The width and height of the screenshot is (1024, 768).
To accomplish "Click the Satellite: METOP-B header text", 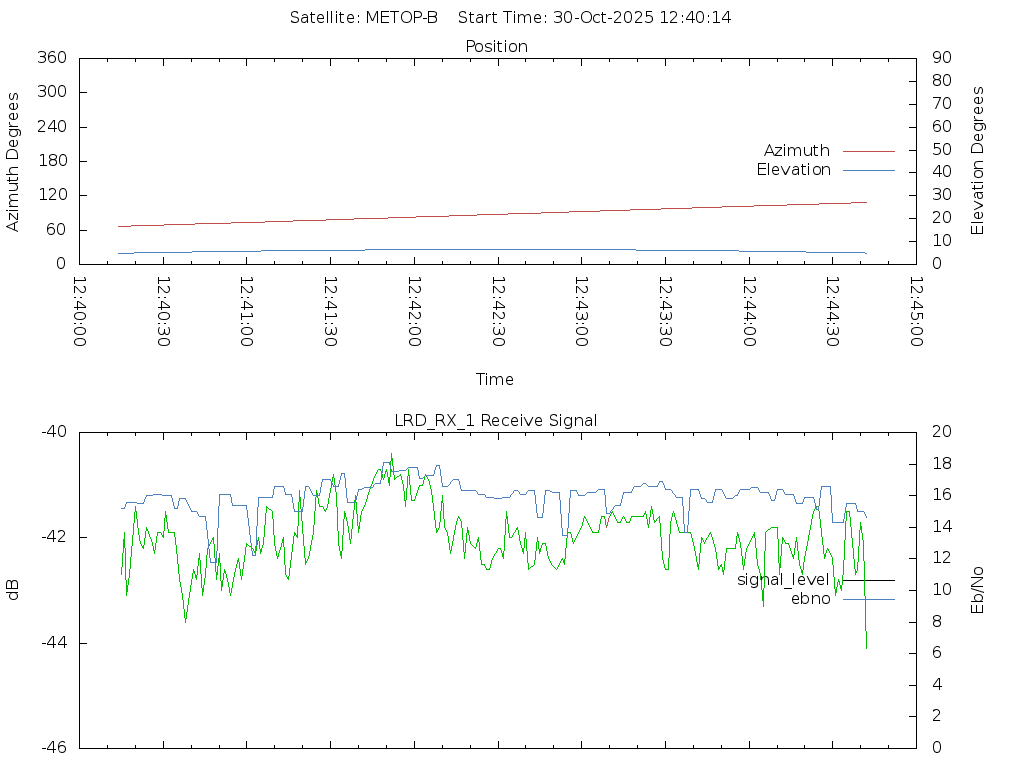I will (364, 17).
